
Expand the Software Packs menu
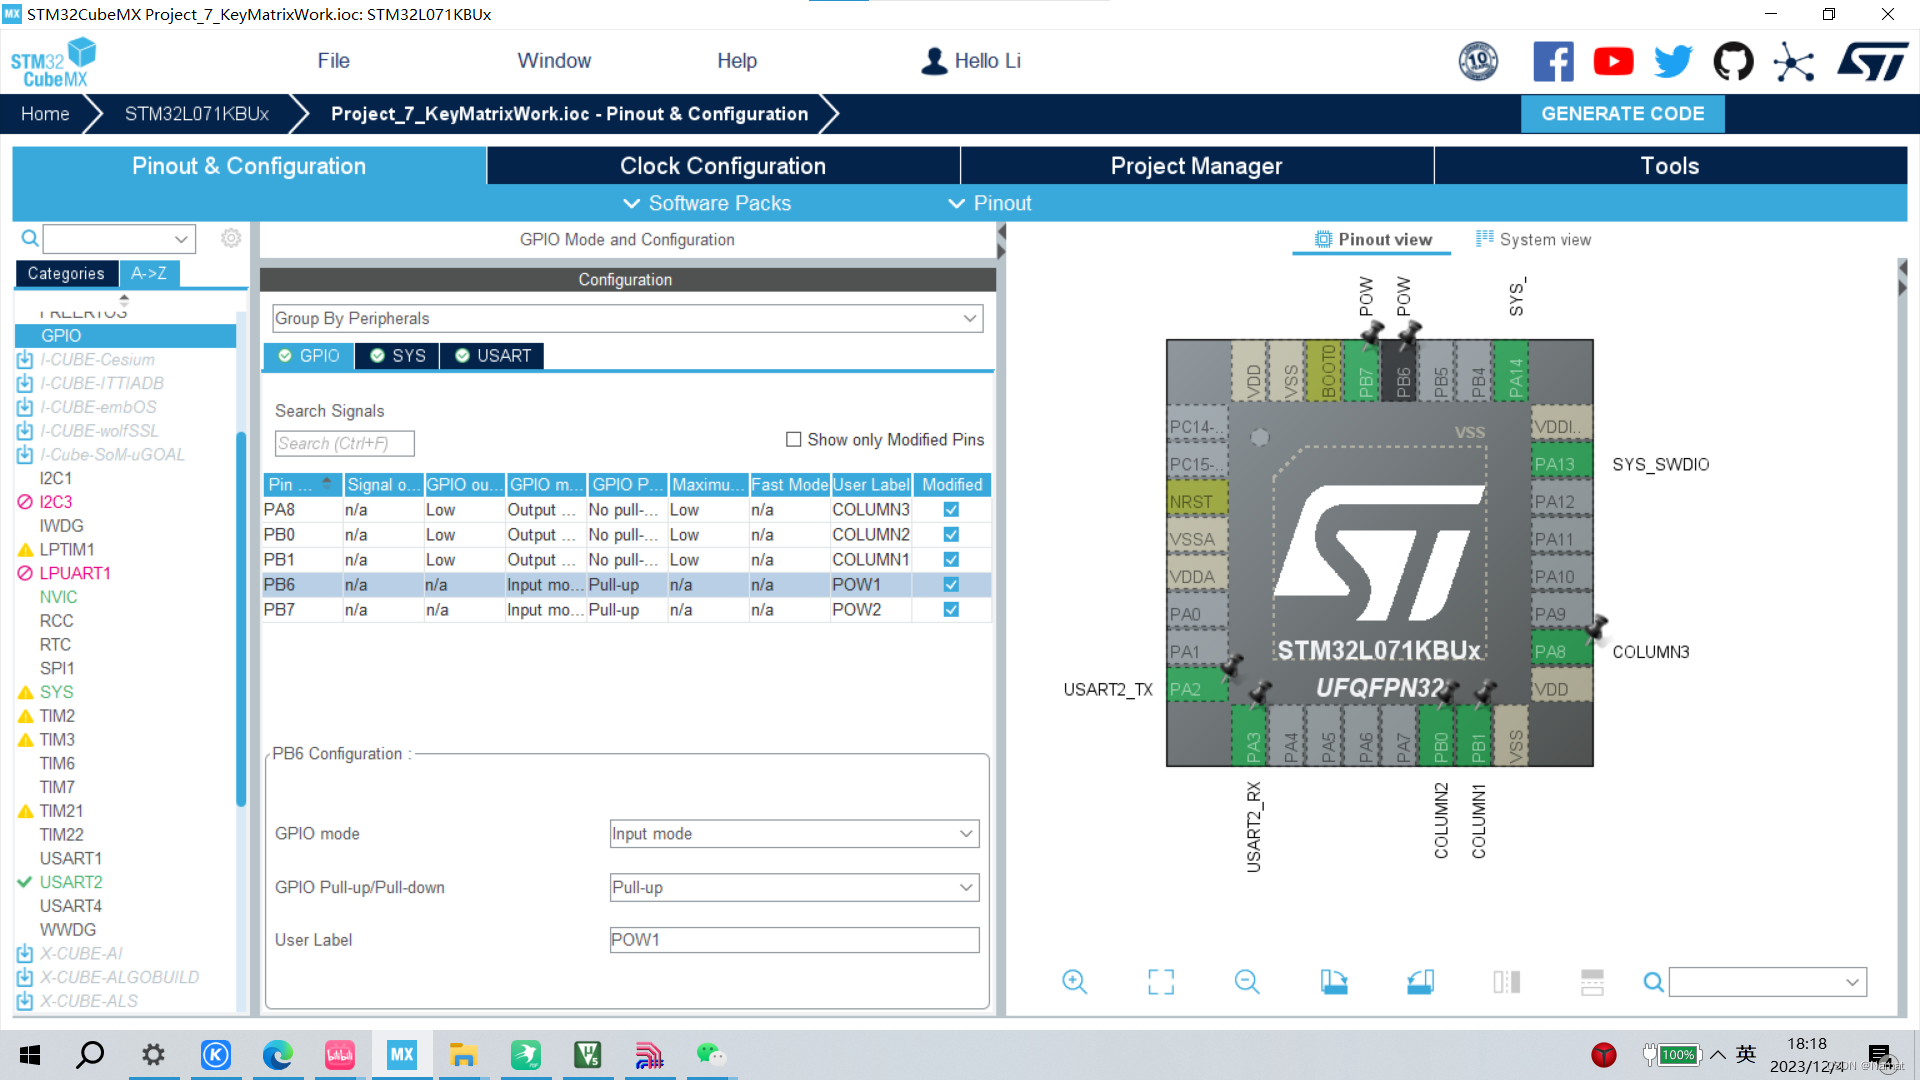pos(707,203)
